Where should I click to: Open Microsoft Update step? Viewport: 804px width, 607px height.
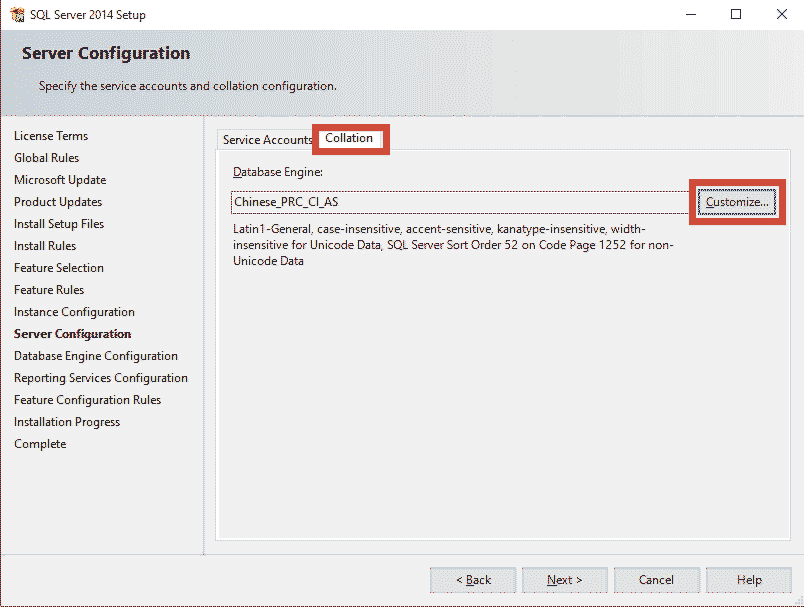click(x=59, y=179)
